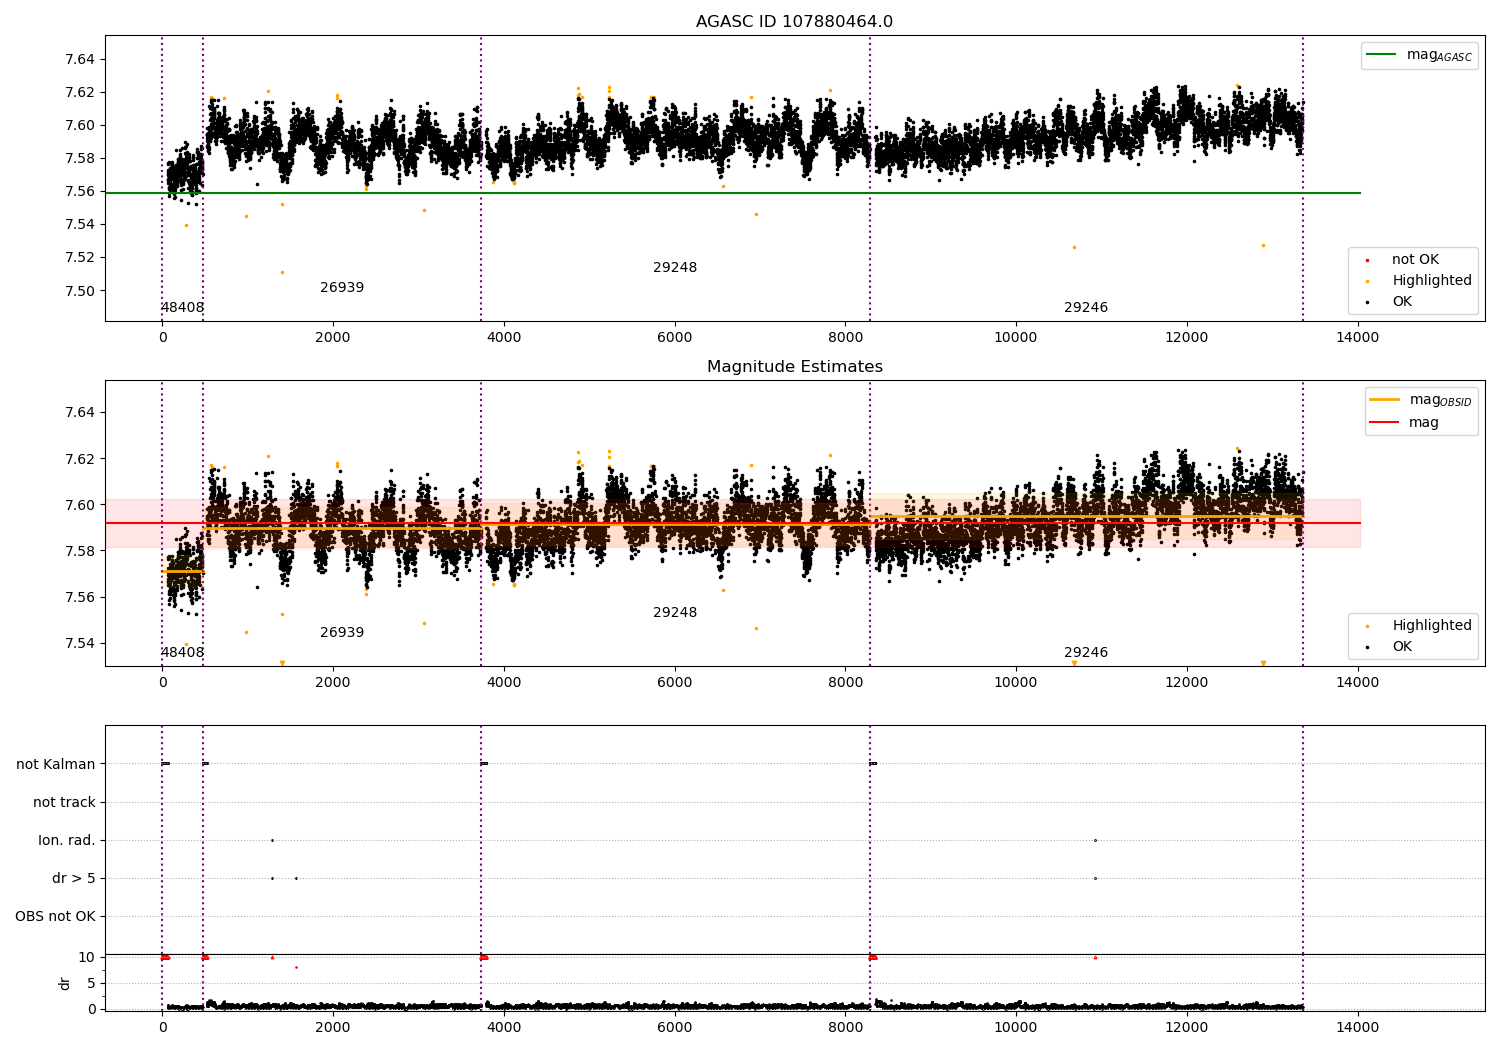
Task: Click 'Highlighted' legend entry in middle plot
Action: (1432, 626)
